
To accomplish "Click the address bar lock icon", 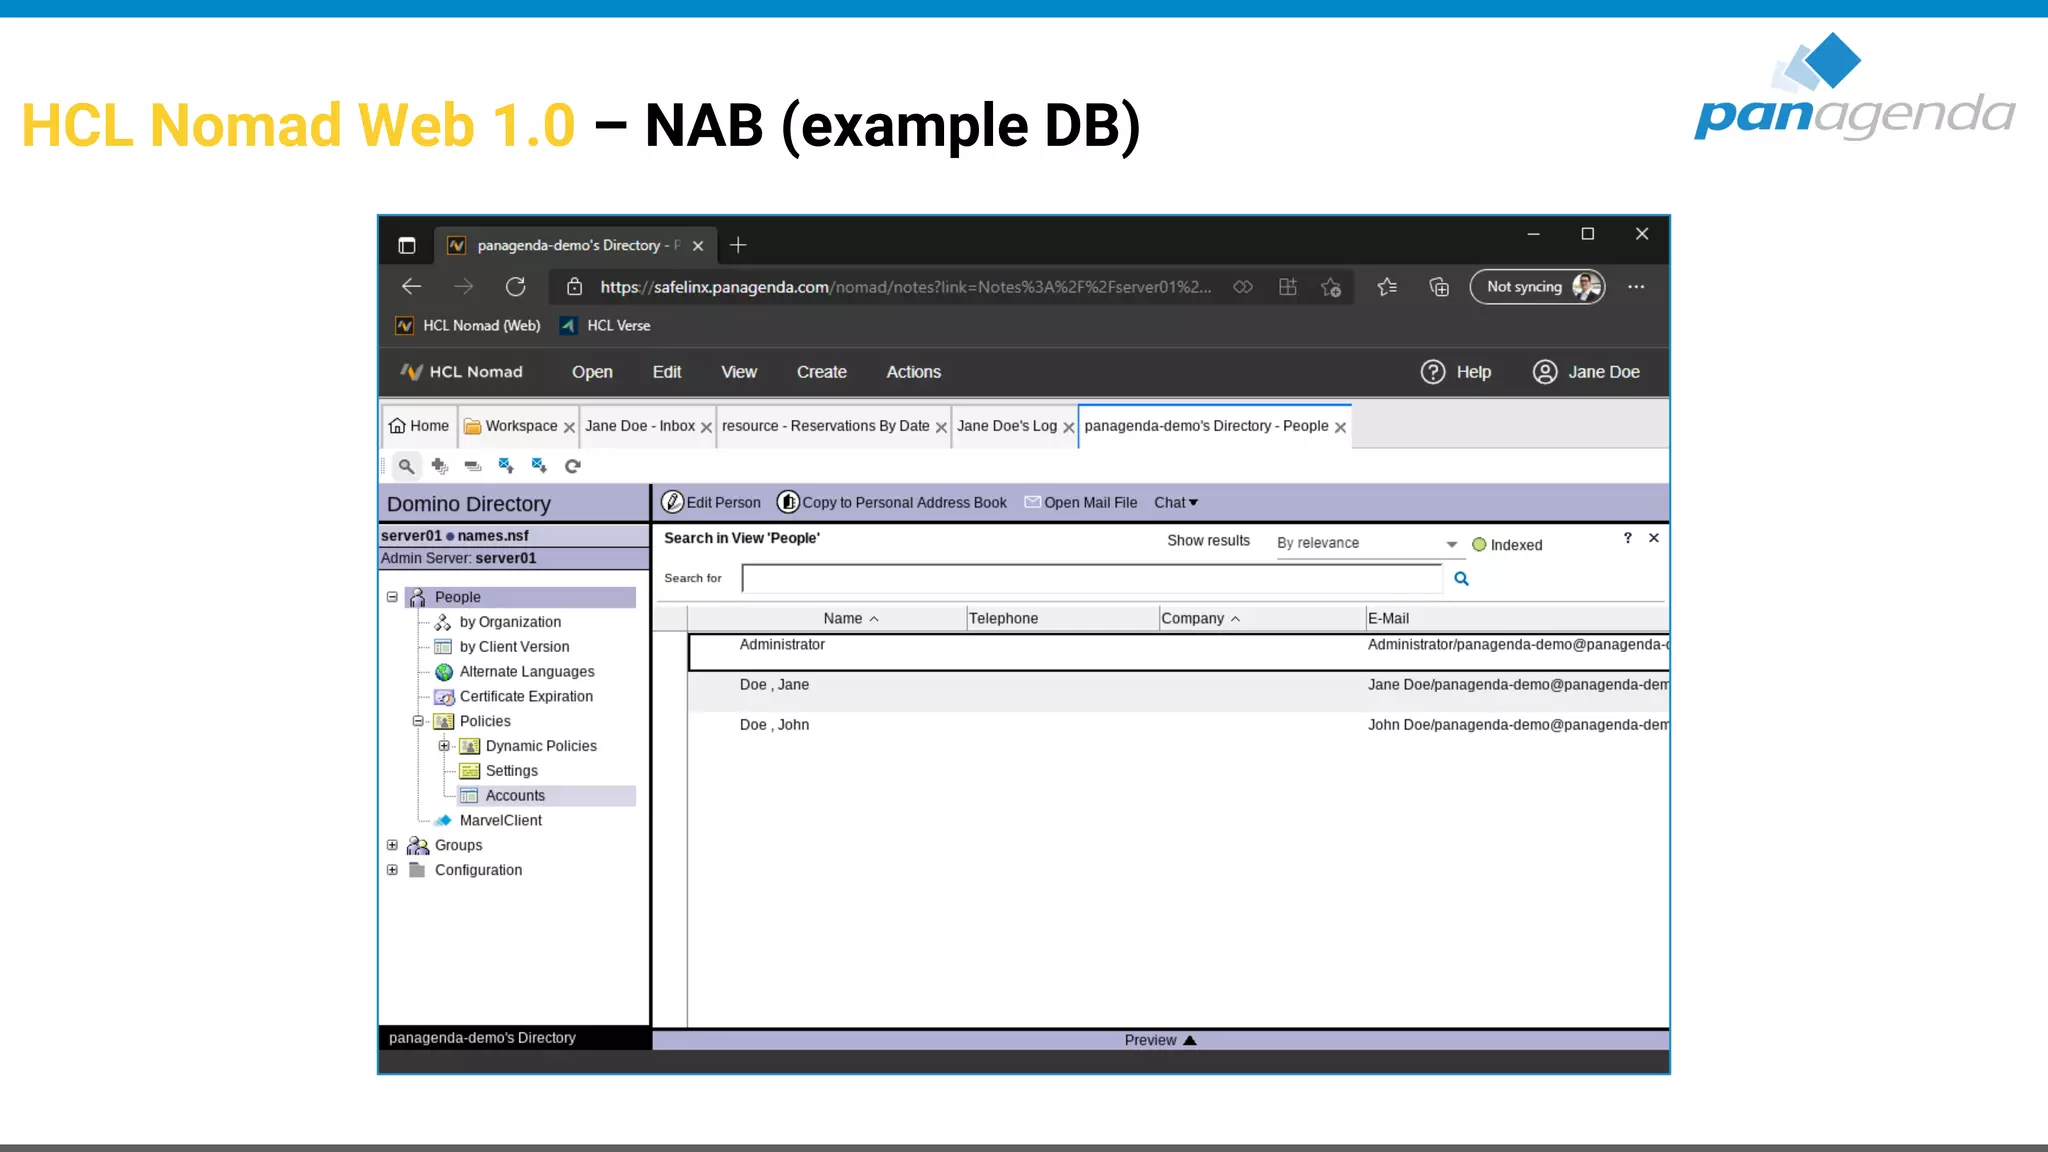I will 574,287.
